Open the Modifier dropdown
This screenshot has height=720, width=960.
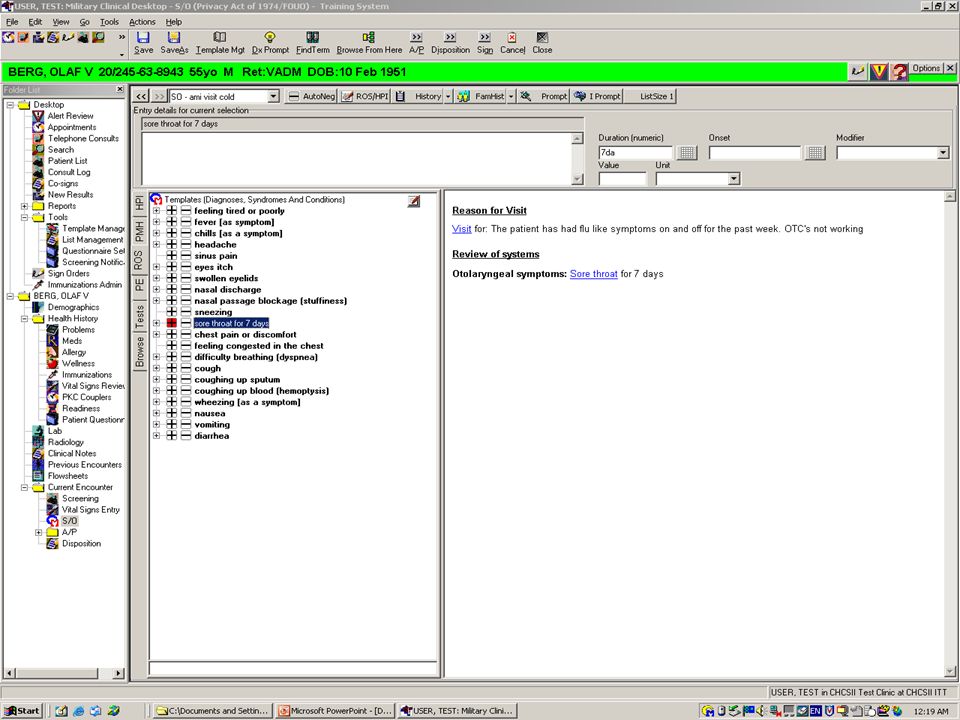point(943,152)
